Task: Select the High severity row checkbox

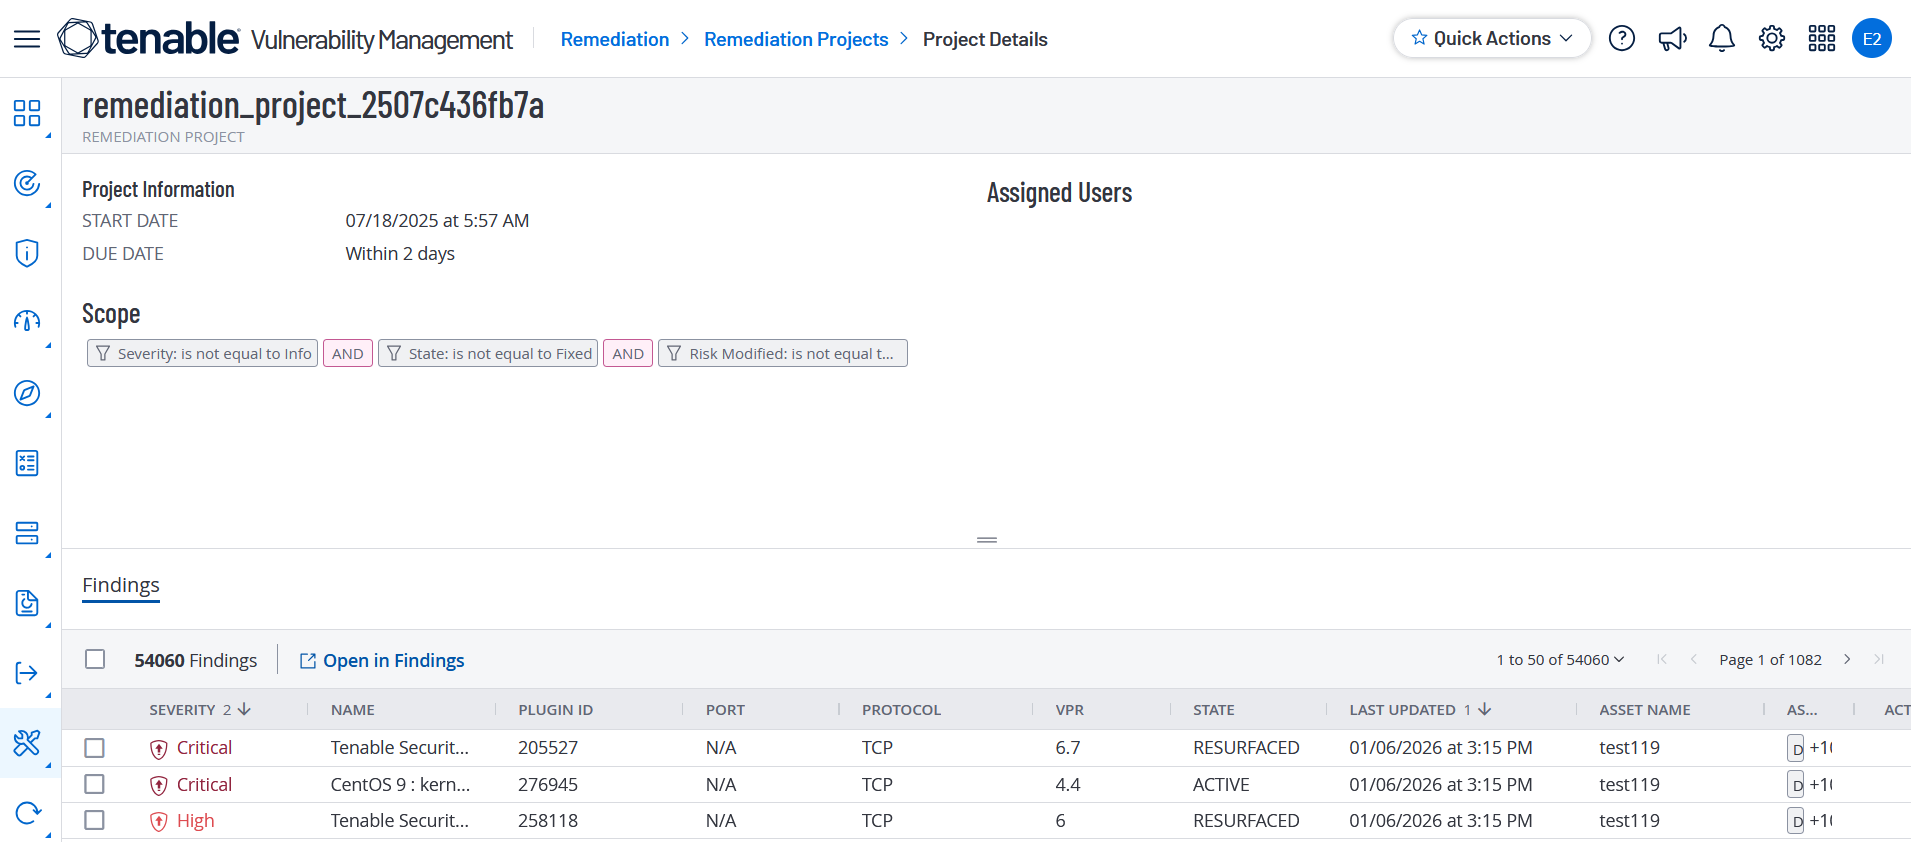Action: tap(95, 820)
